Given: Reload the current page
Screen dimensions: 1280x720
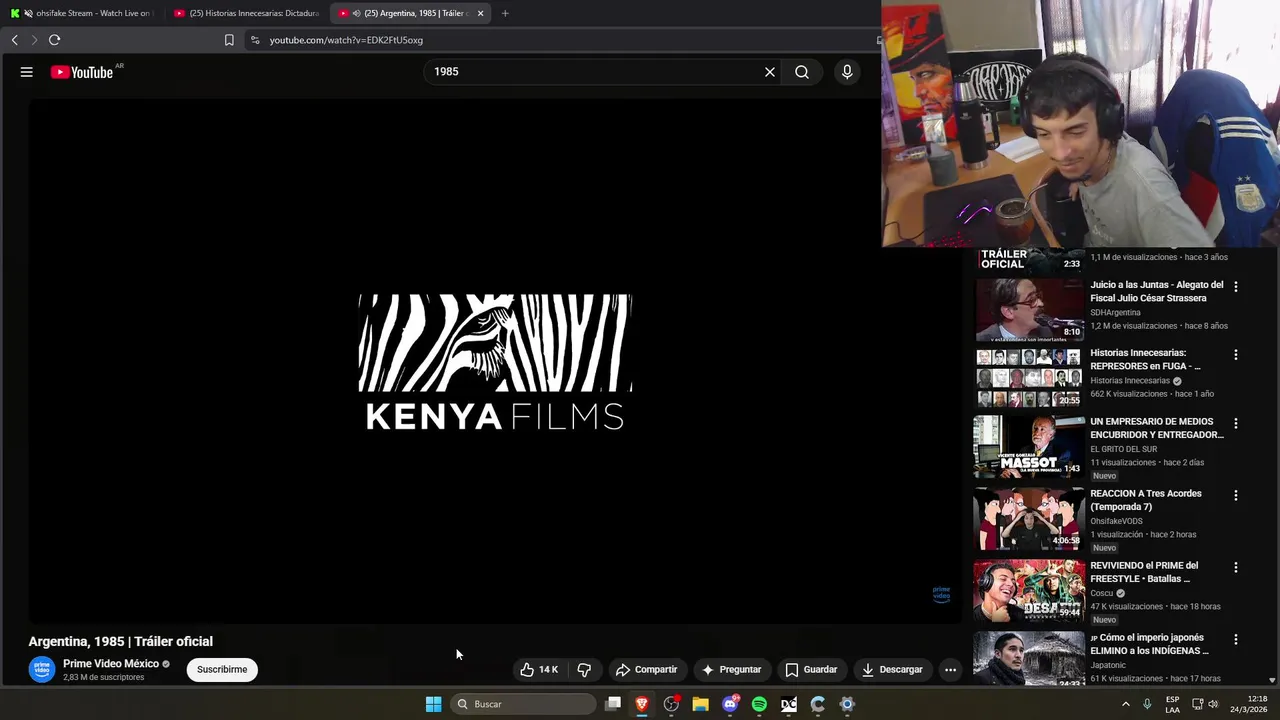Looking at the screenshot, I should [55, 40].
